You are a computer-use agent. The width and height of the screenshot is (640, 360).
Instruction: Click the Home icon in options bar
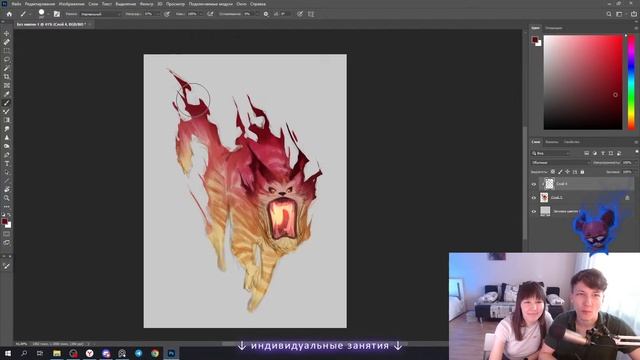coord(9,14)
